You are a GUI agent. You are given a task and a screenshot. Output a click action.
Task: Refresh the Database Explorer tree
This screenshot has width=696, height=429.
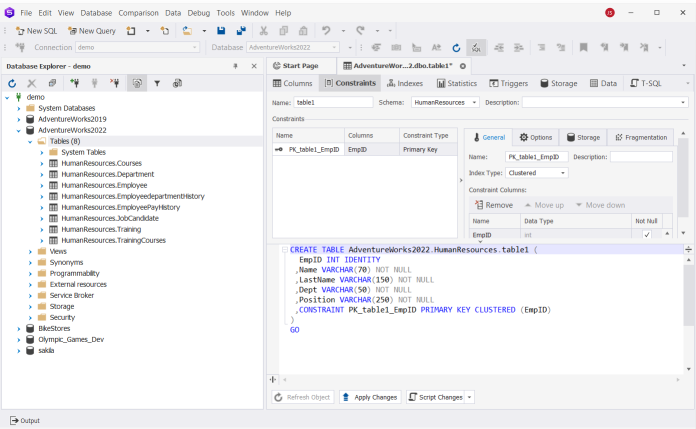pos(12,83)
